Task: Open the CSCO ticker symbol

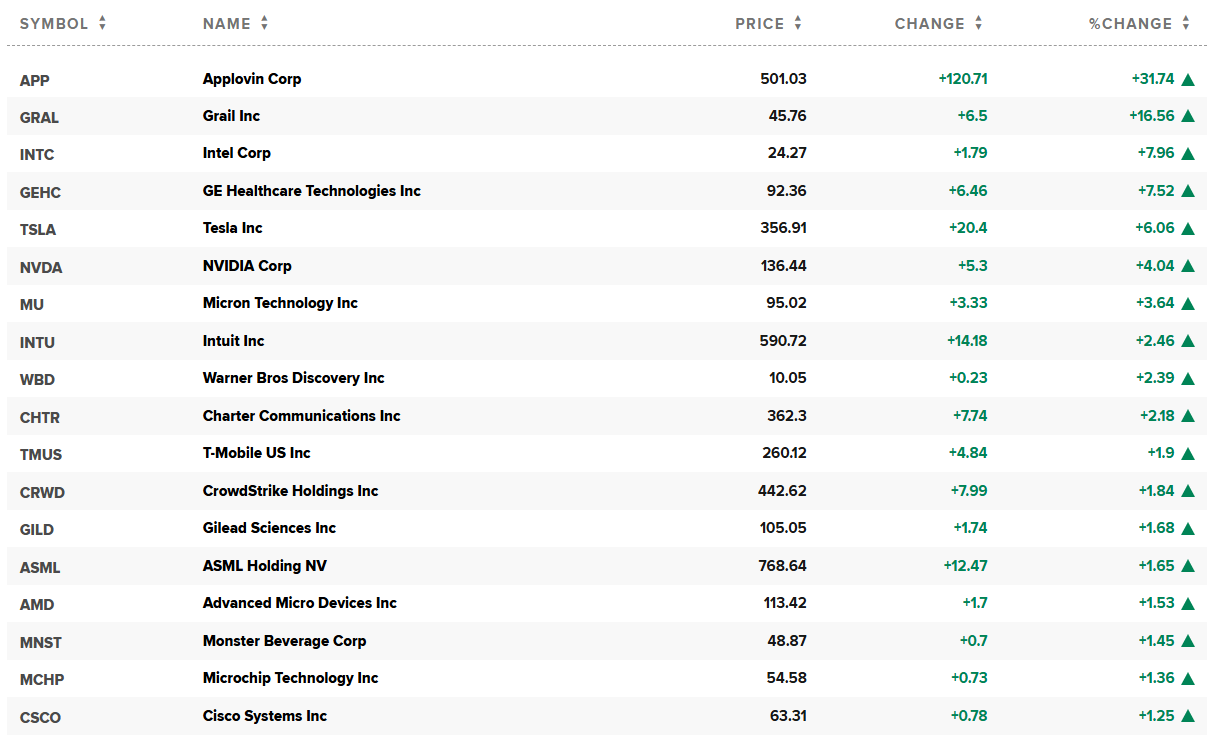Action: coord(40,717)
